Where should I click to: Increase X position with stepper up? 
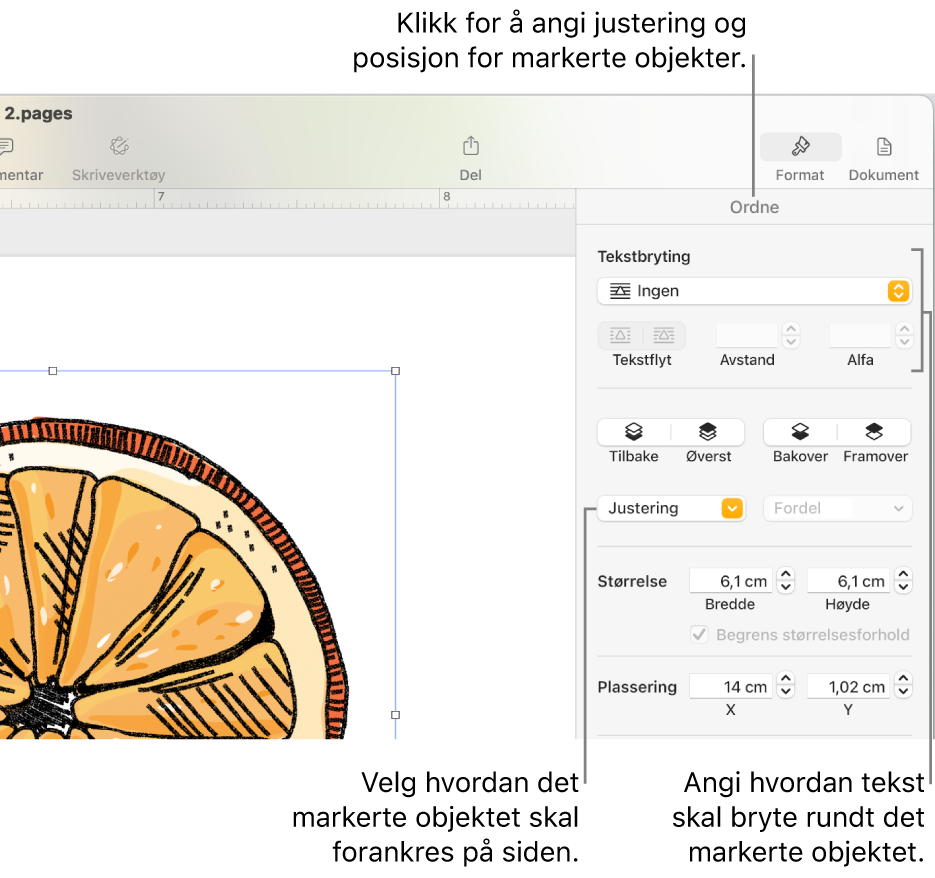pos(786,679)
